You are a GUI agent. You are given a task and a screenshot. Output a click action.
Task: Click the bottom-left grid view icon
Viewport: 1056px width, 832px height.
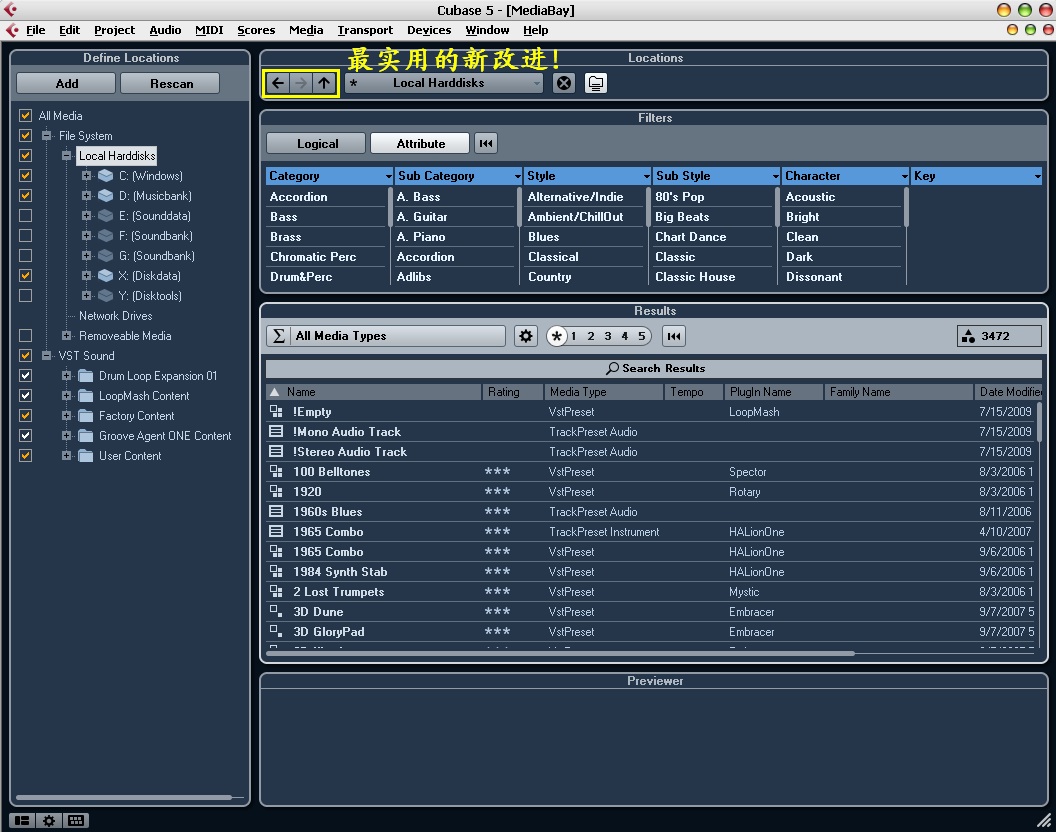pos(75,820)
